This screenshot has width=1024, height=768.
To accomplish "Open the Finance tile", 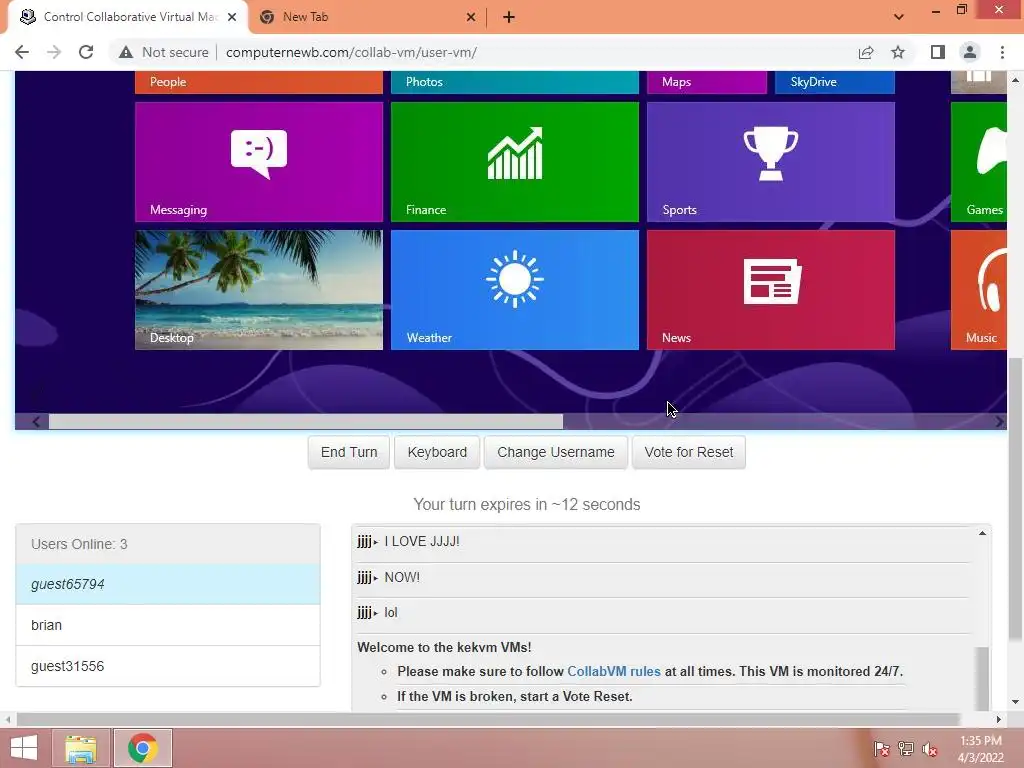I will [x=515, y=161].
